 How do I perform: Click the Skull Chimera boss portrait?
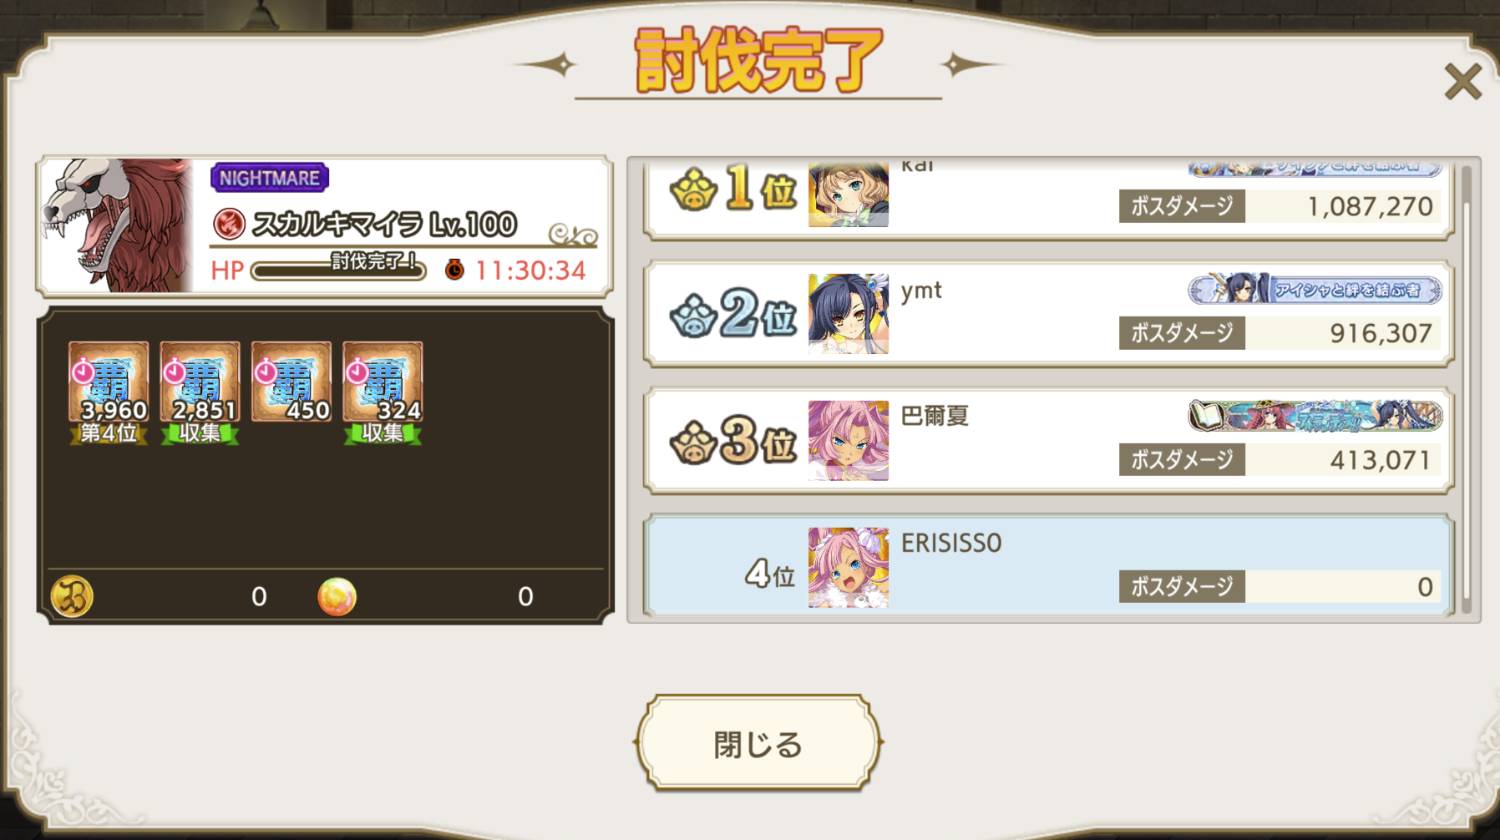point(116,226)
